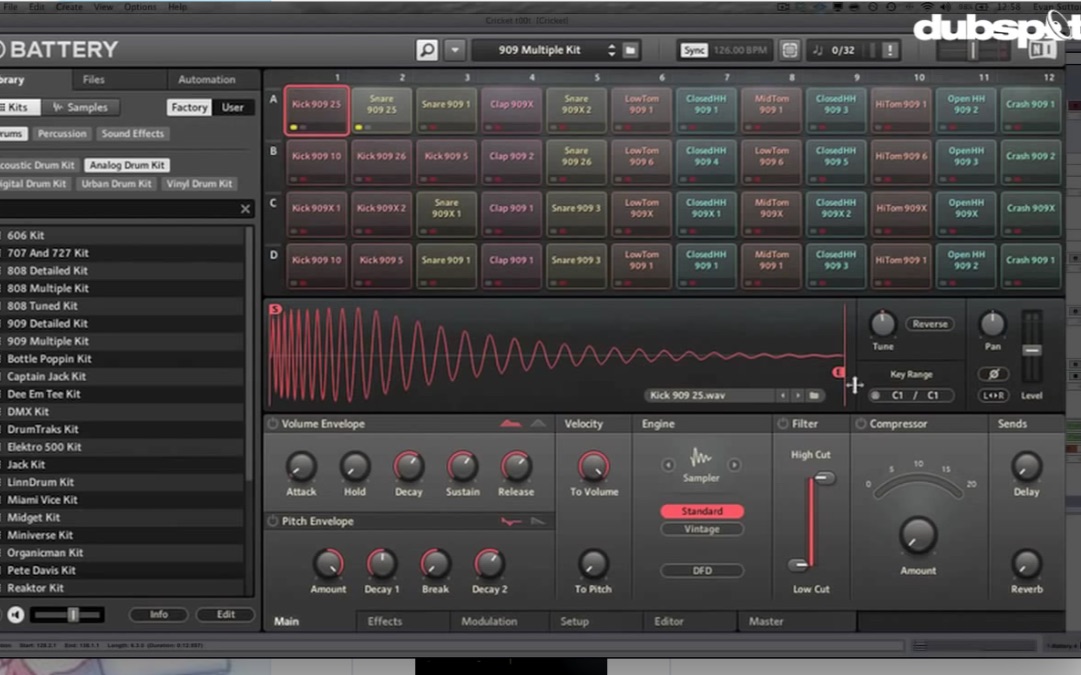Select the Analog Drum Kit tag

[x=128, y=165]
